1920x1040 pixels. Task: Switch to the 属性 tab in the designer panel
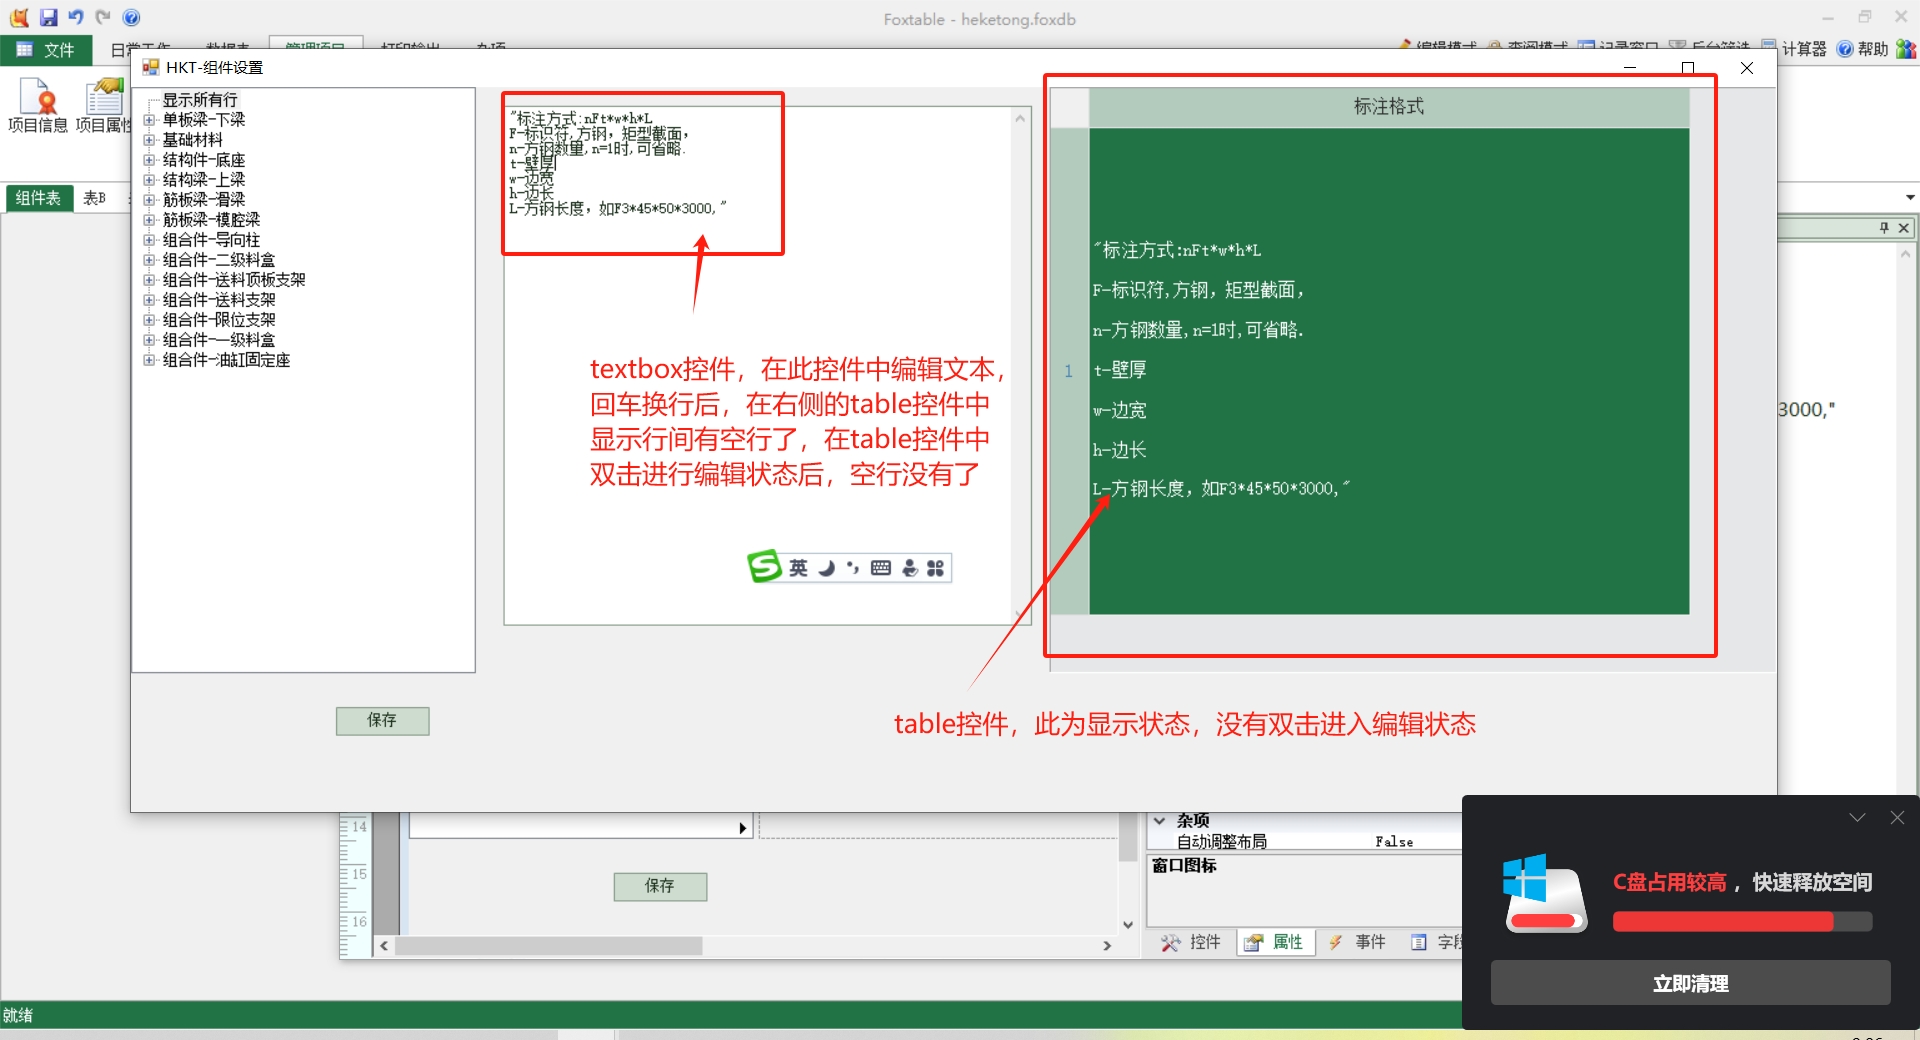pyautogui.click(x=1274, y=942)
